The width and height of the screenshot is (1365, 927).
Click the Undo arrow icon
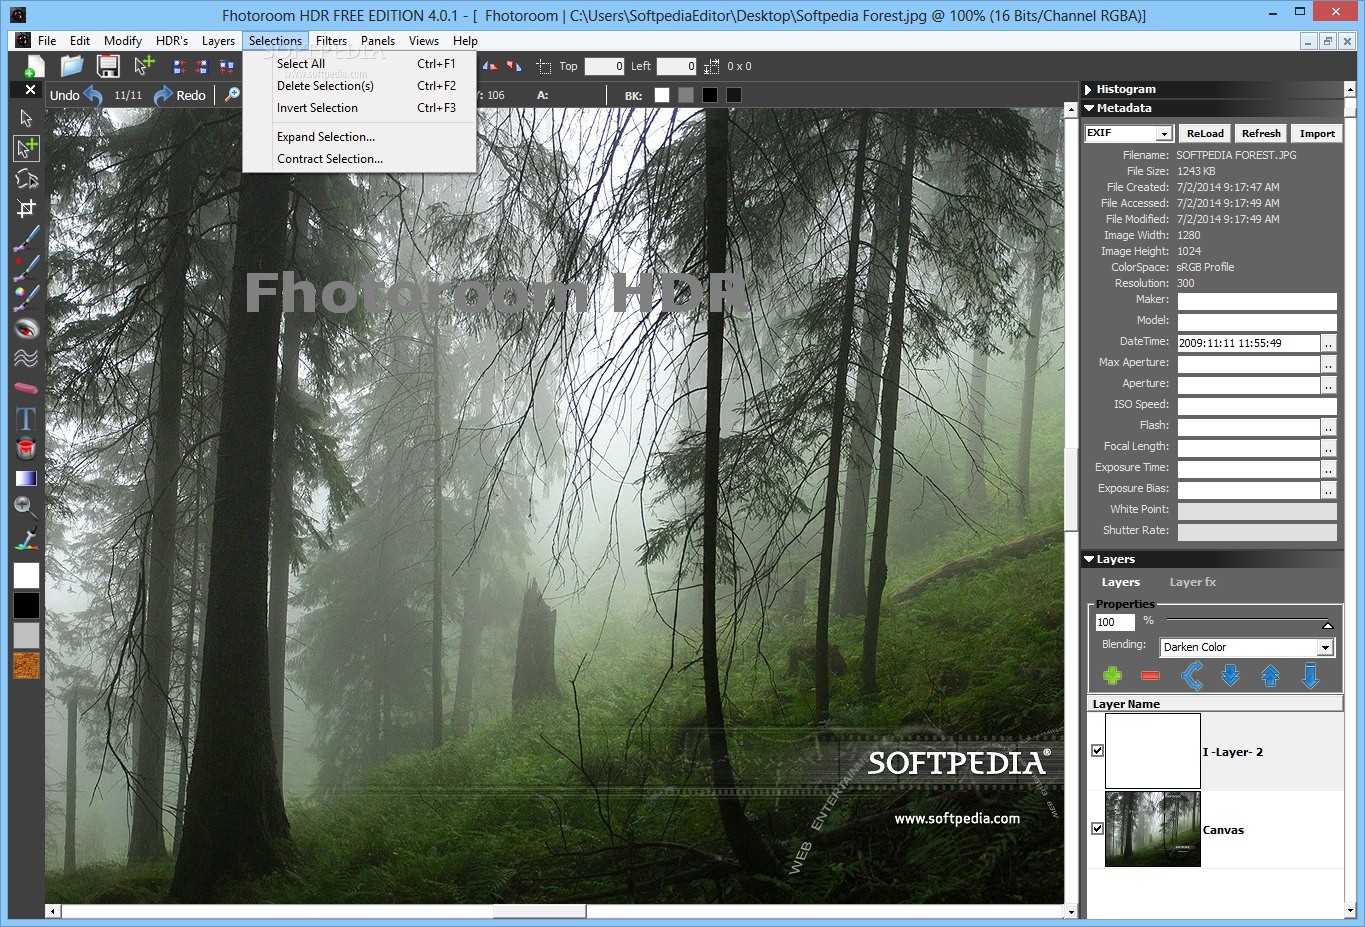coord(94,96)
